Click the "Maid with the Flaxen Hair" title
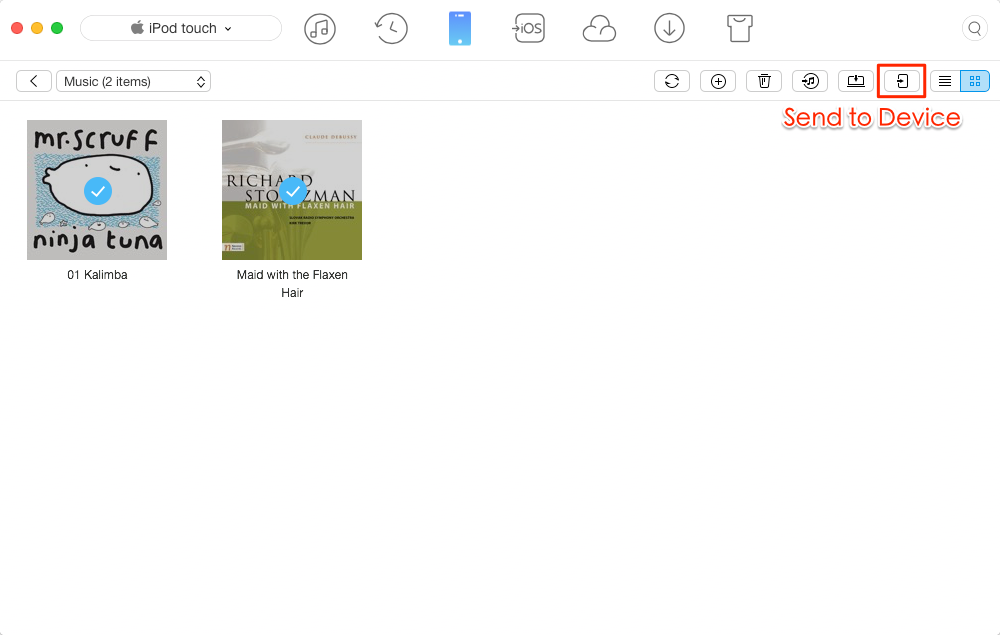This screenshot has width=1000, height=635. click(x=292, y=284)
